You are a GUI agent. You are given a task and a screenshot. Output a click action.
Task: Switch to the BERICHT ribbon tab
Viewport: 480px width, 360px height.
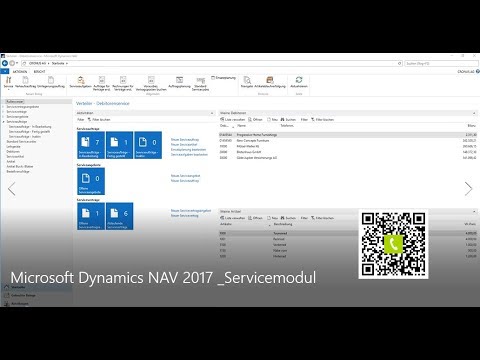click(39, 72)
